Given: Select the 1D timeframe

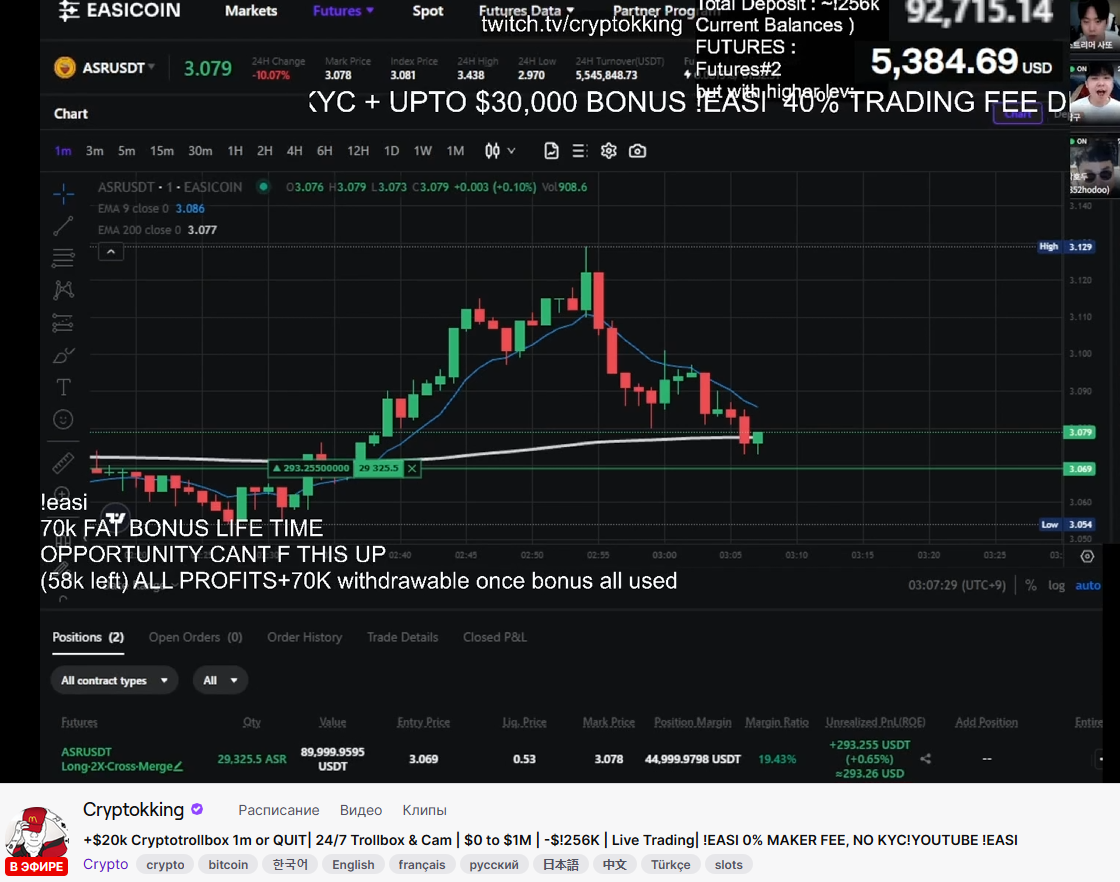Looking at the screenshot, I should tap(391, 151).
